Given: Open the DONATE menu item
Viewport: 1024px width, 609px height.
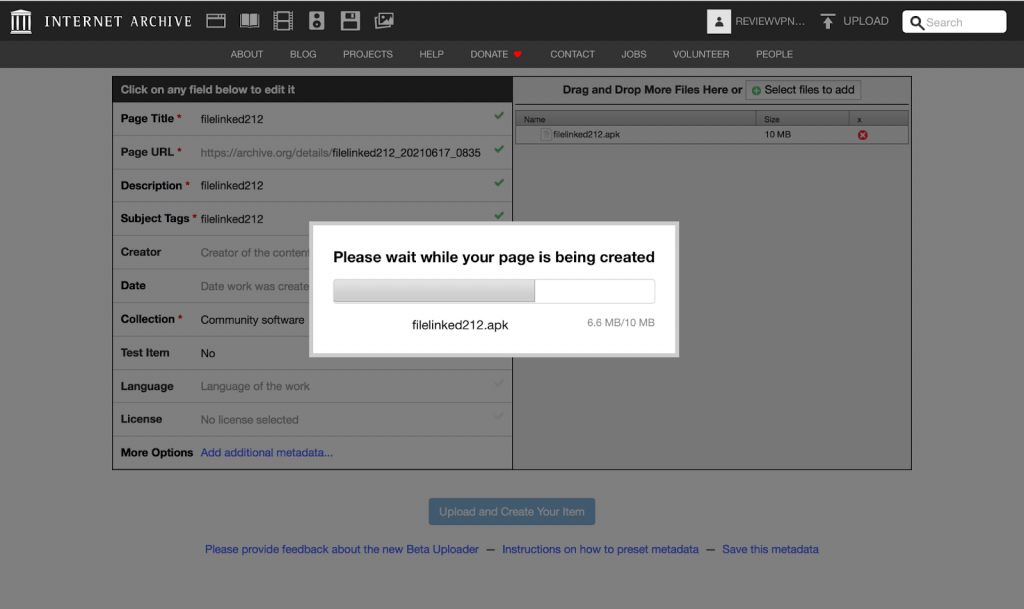Looking at the screenshot, I should 489,54.
